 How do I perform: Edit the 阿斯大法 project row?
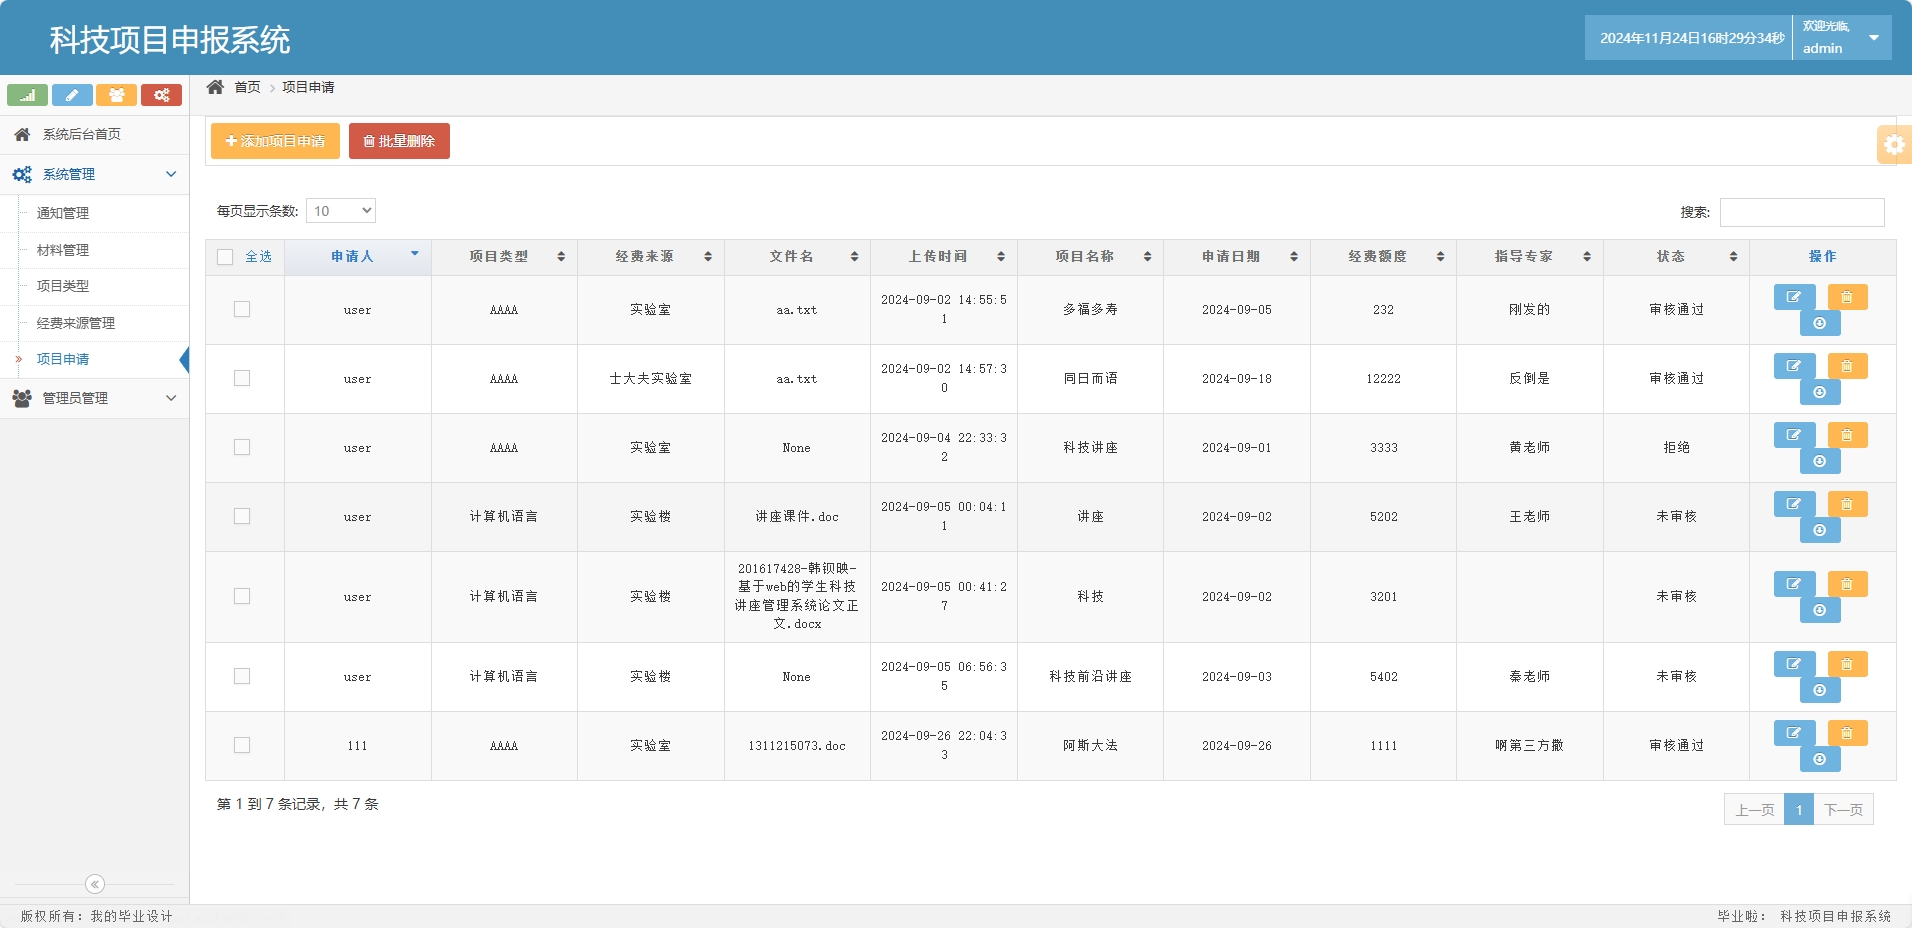[1794, 733]
